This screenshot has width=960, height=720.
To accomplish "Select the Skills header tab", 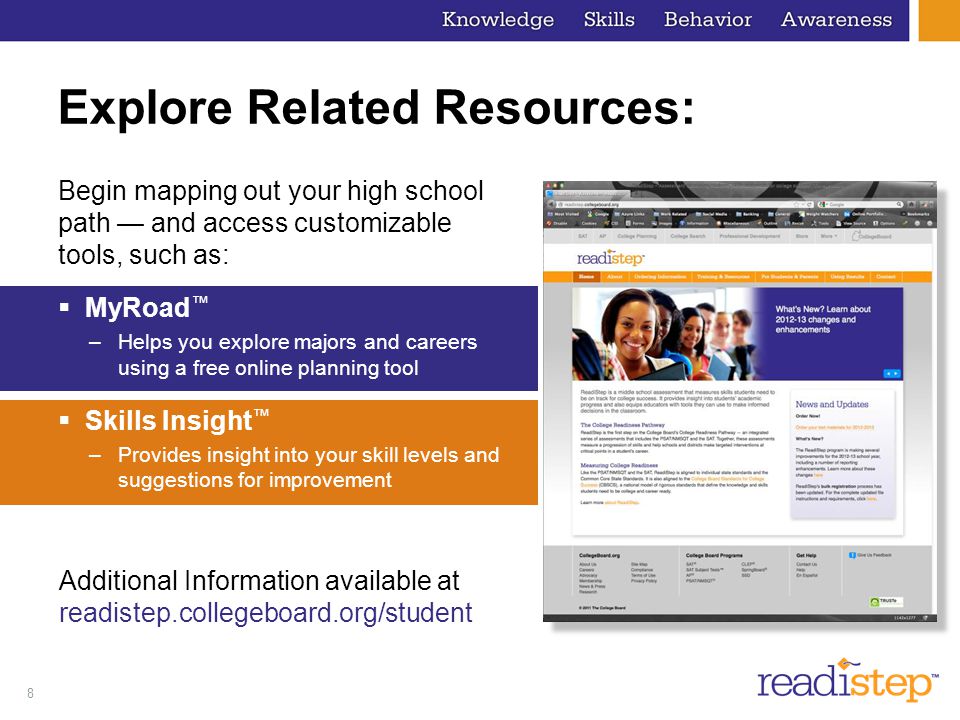I will 609,20.
